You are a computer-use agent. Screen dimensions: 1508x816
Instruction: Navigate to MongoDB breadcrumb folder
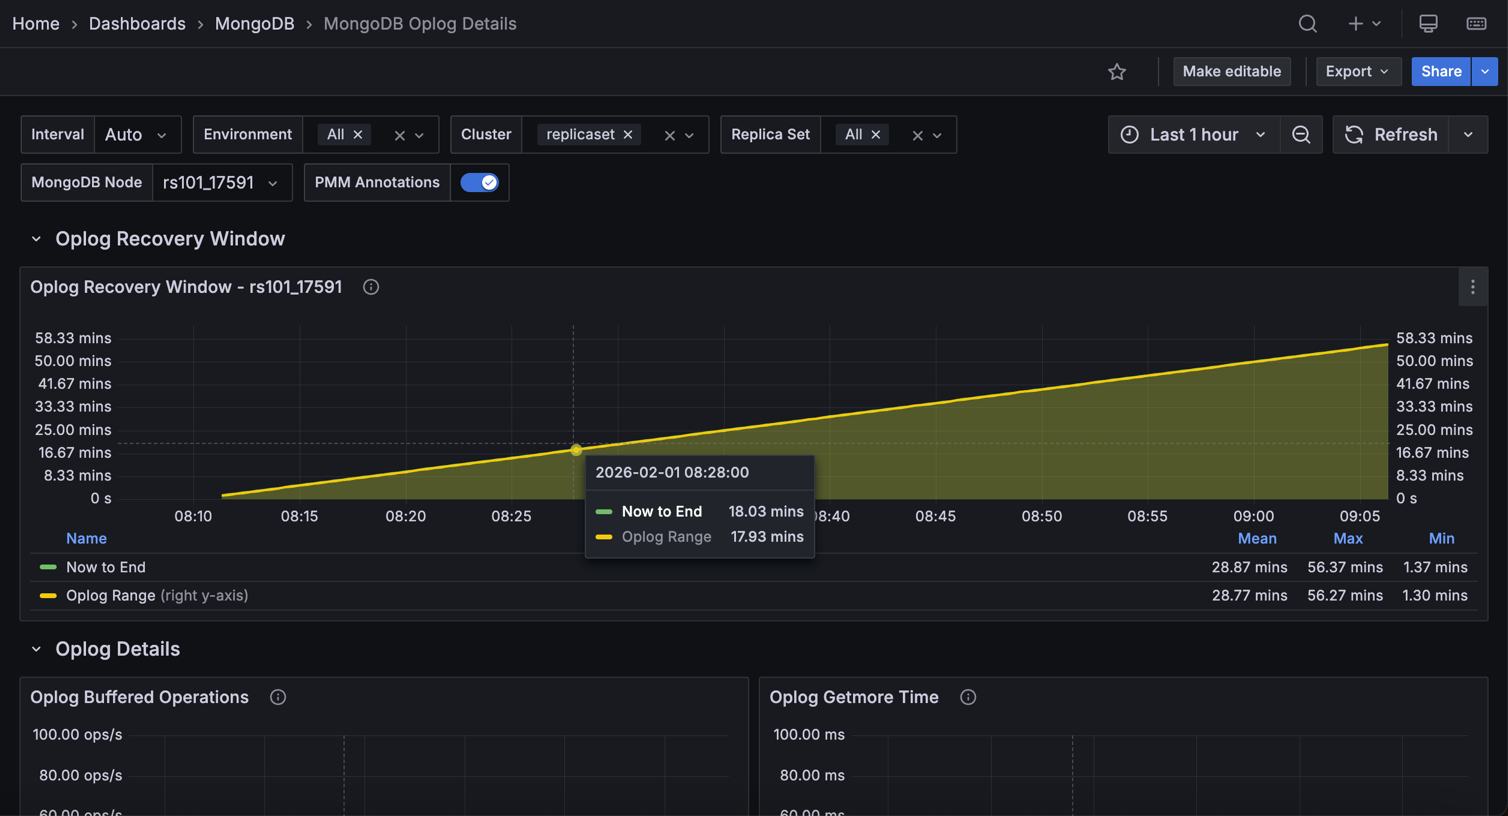click(x=254, y=23)
